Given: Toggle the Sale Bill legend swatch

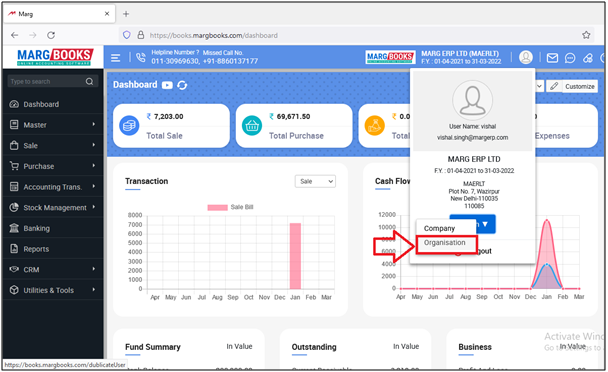Looking at the screenshot, I should (217, 208).
